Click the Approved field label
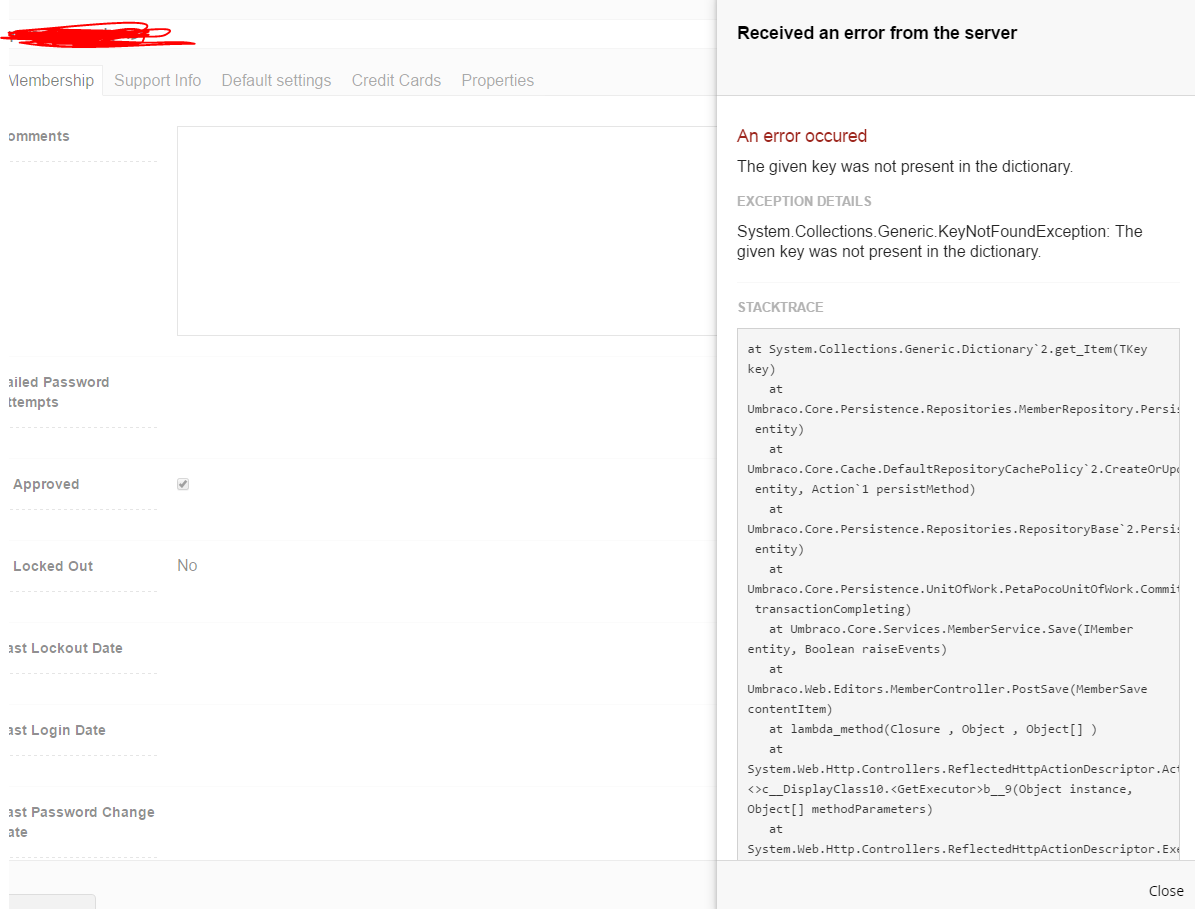Screen dimensions: 1195x909 click(46, 484)
